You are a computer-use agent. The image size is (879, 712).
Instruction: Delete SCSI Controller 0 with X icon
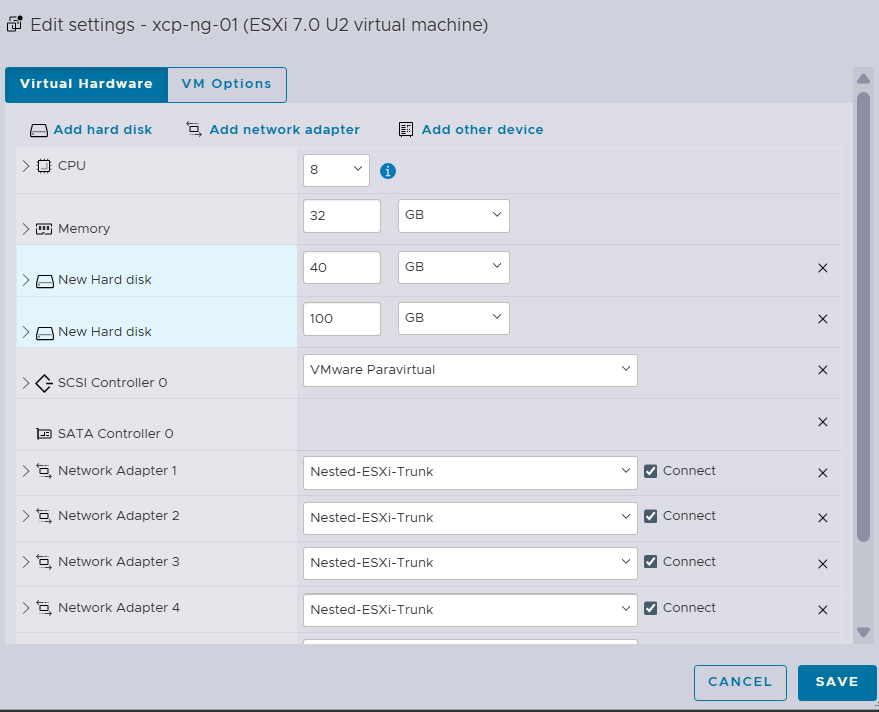point(823,370)
